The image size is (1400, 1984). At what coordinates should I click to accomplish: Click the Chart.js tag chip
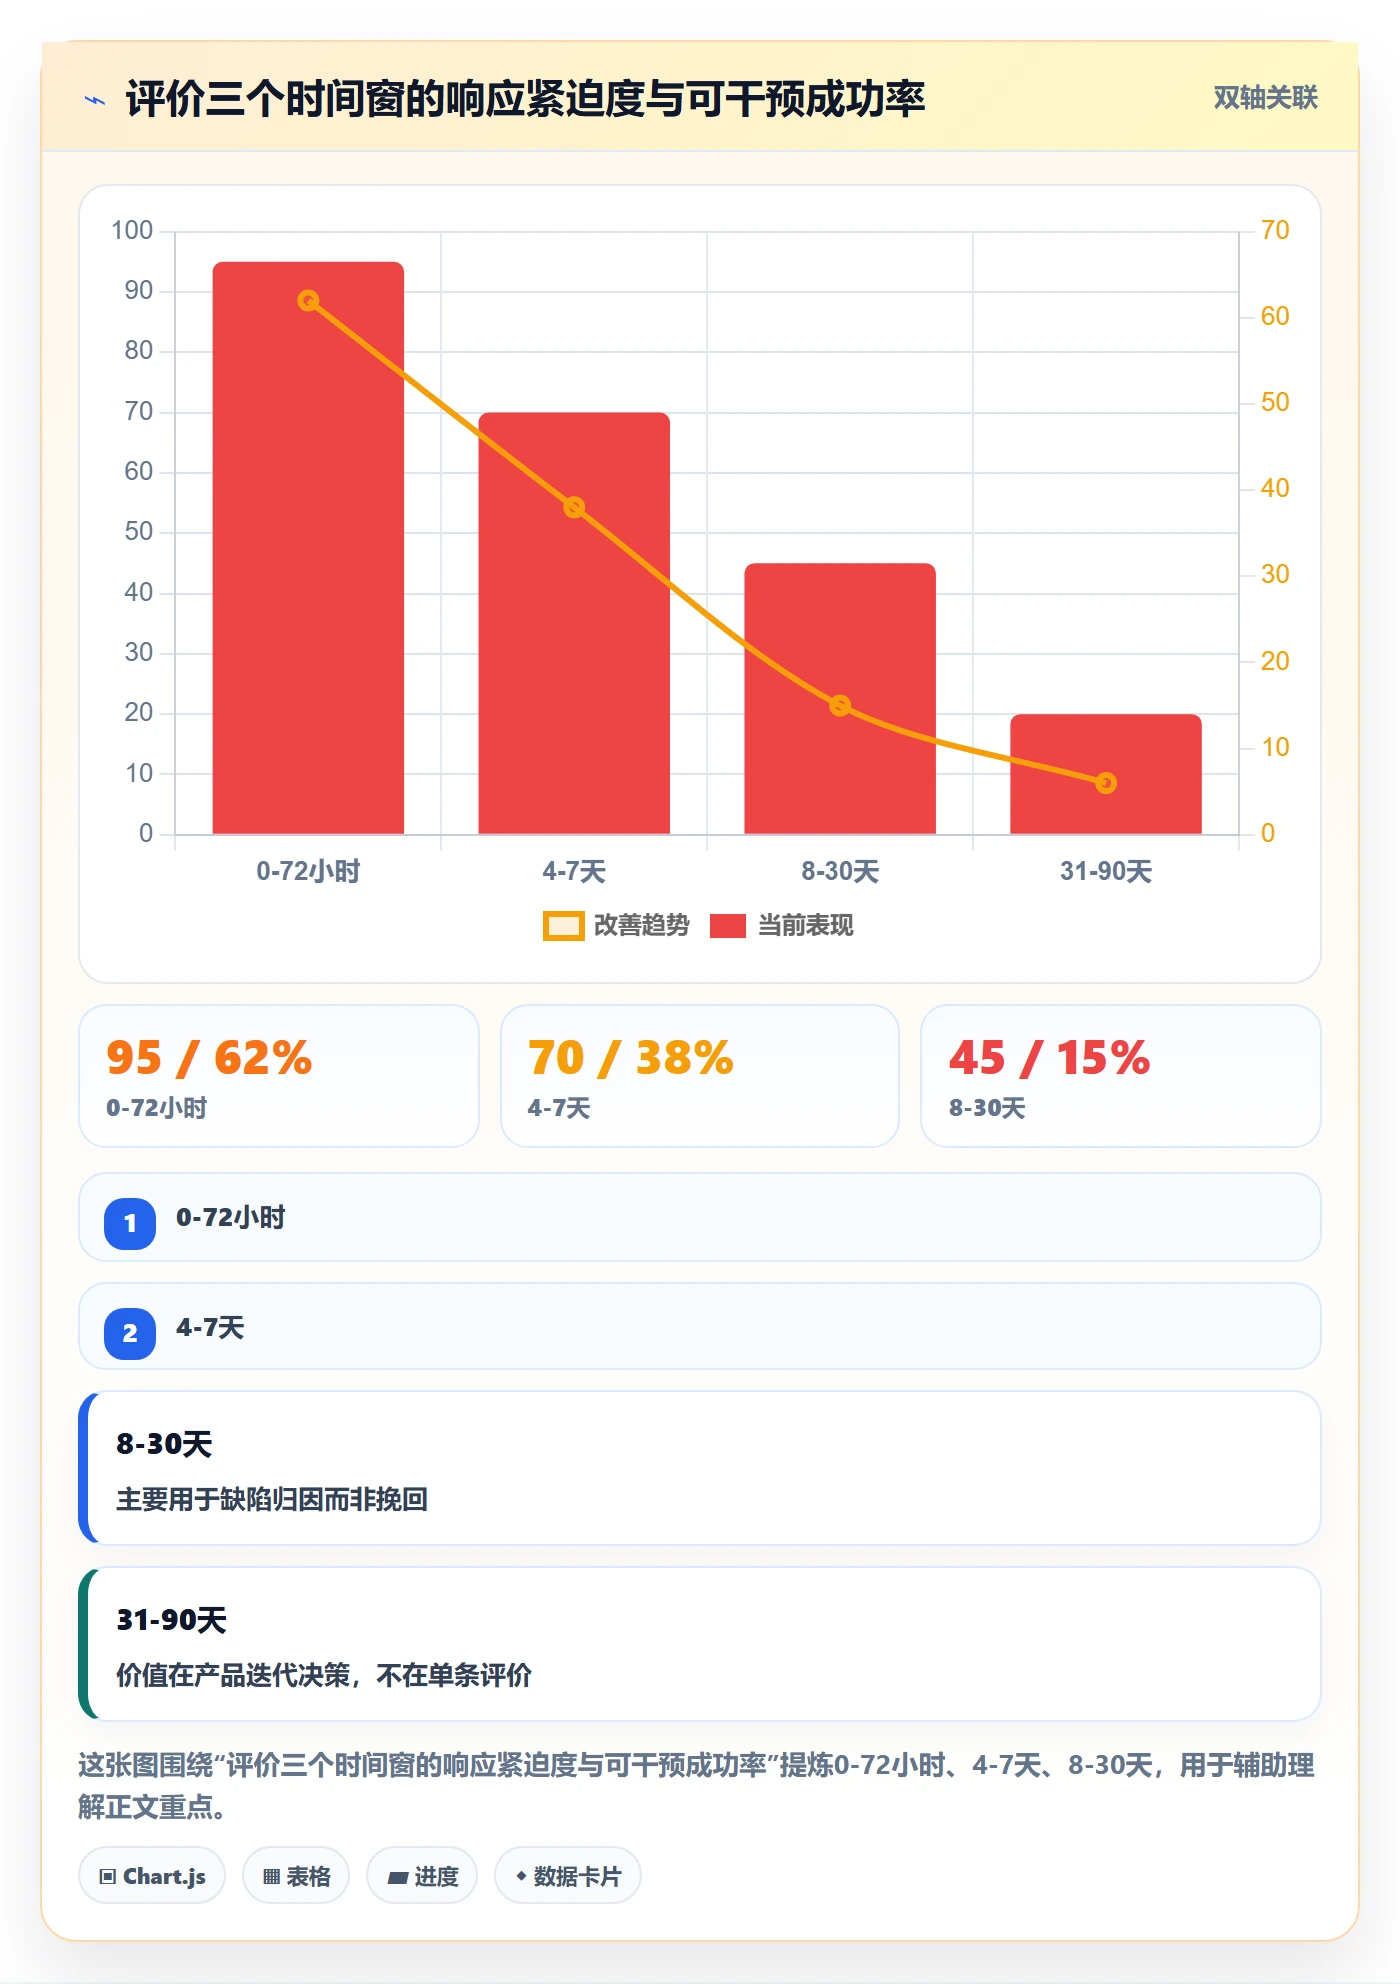[x=152, y=1876]
